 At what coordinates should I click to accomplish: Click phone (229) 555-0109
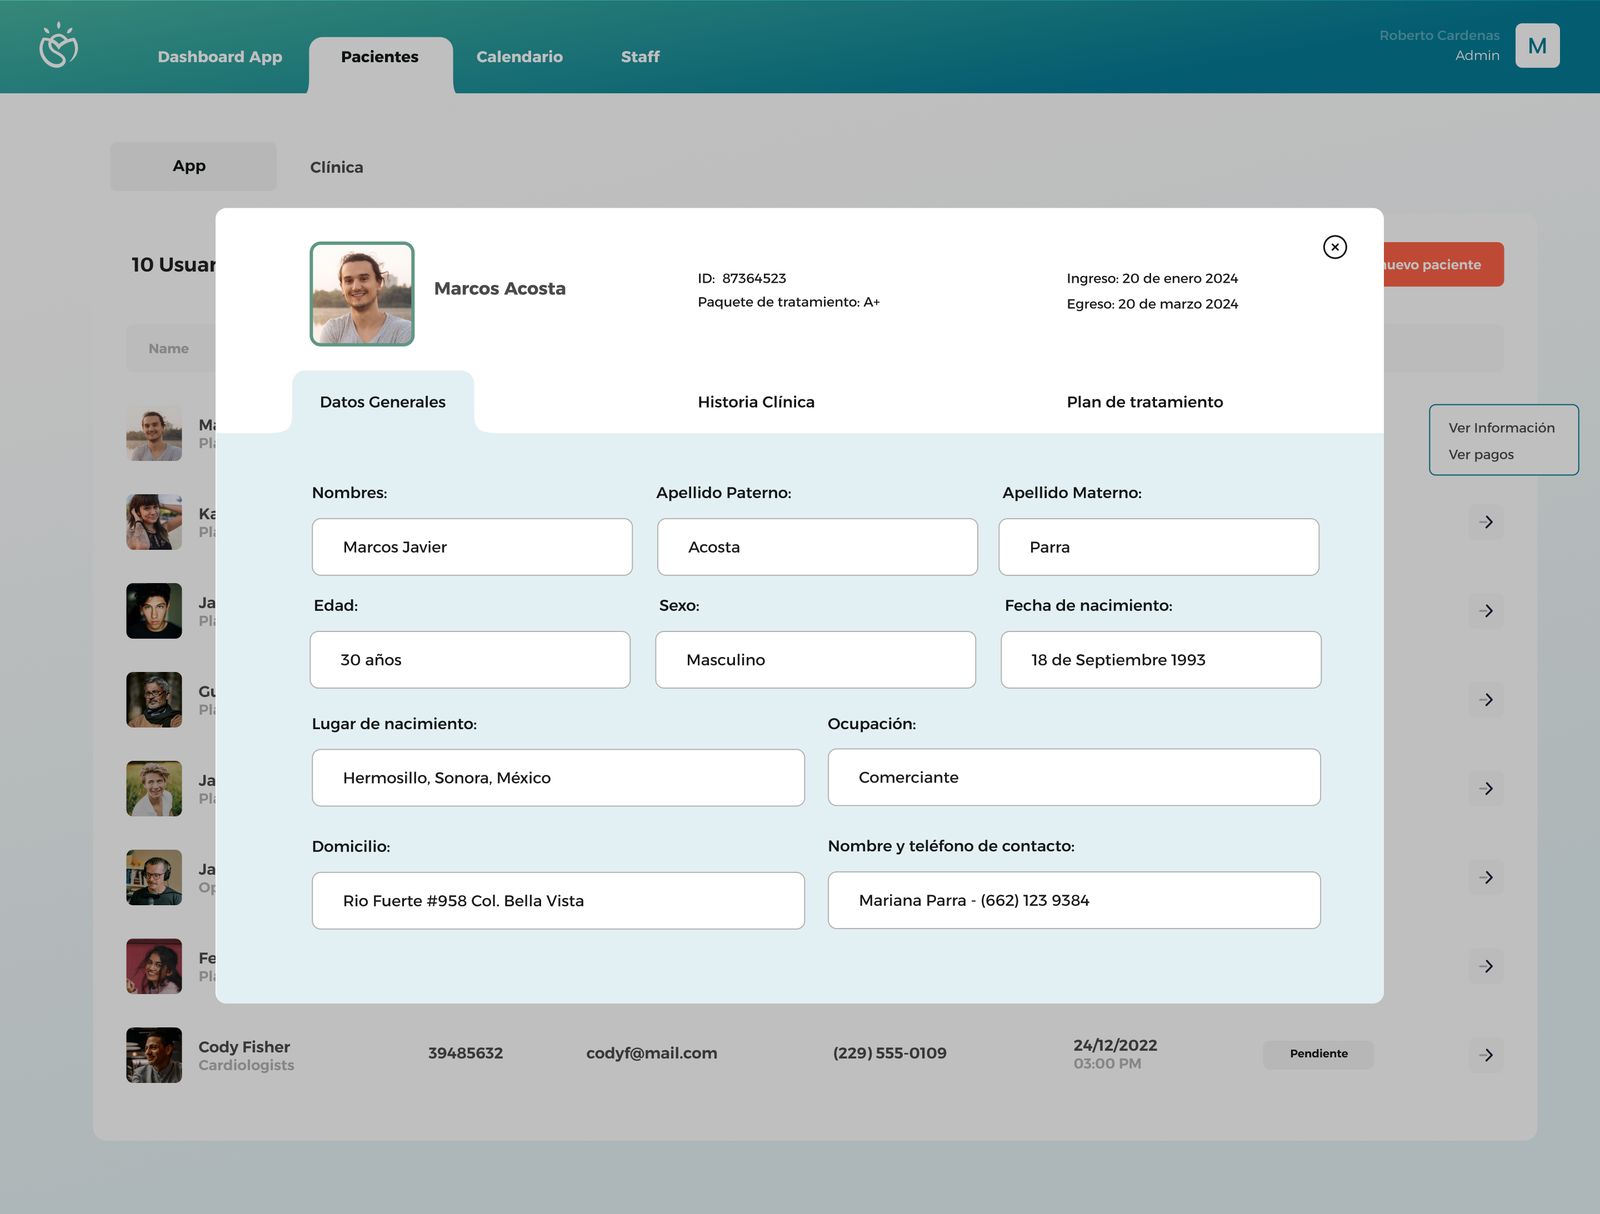pos(889,1053)
